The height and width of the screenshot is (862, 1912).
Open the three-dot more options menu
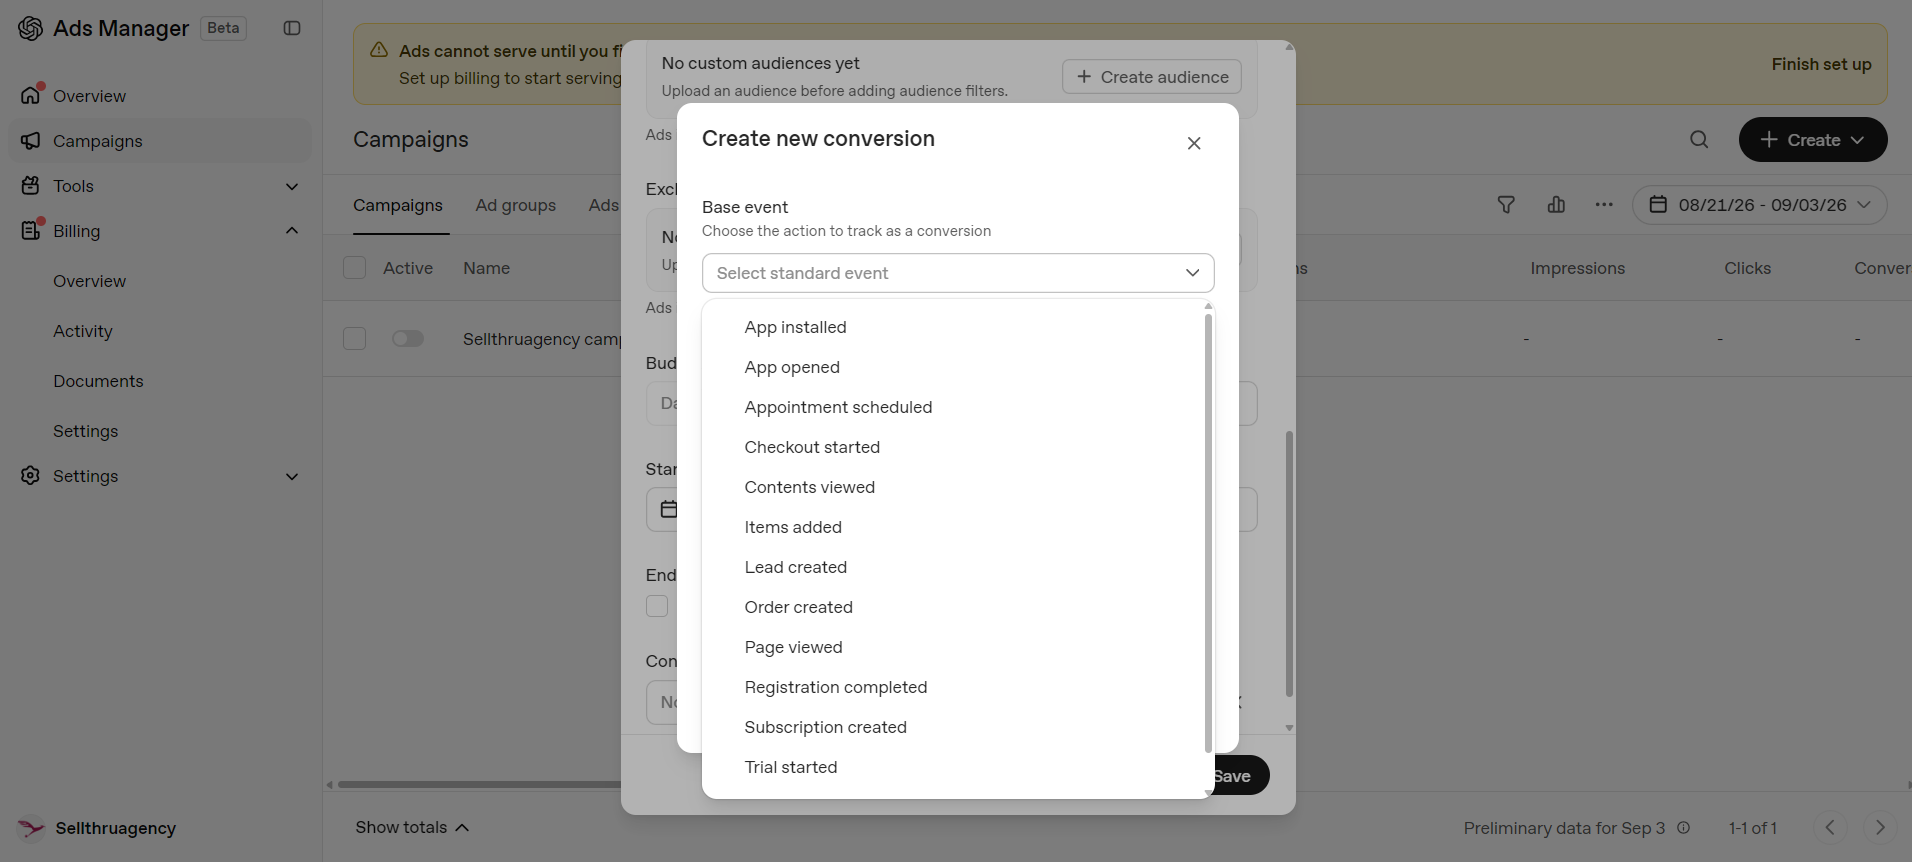tap(1604, 205)
